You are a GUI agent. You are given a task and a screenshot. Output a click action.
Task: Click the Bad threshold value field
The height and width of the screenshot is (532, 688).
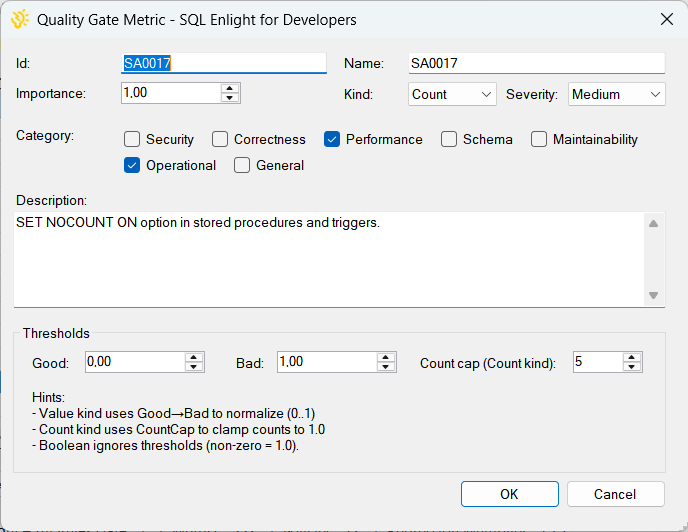[326, 362]
